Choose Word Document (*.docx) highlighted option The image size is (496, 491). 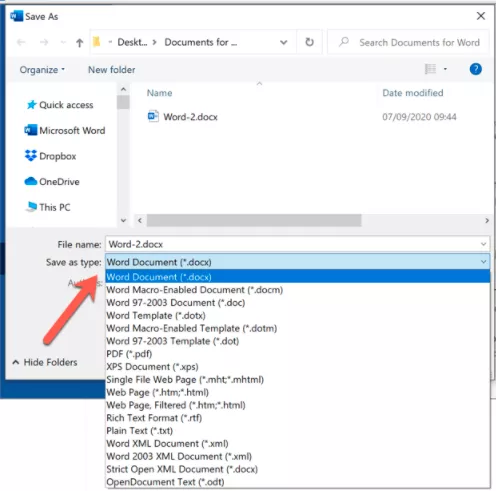point(298,277)
